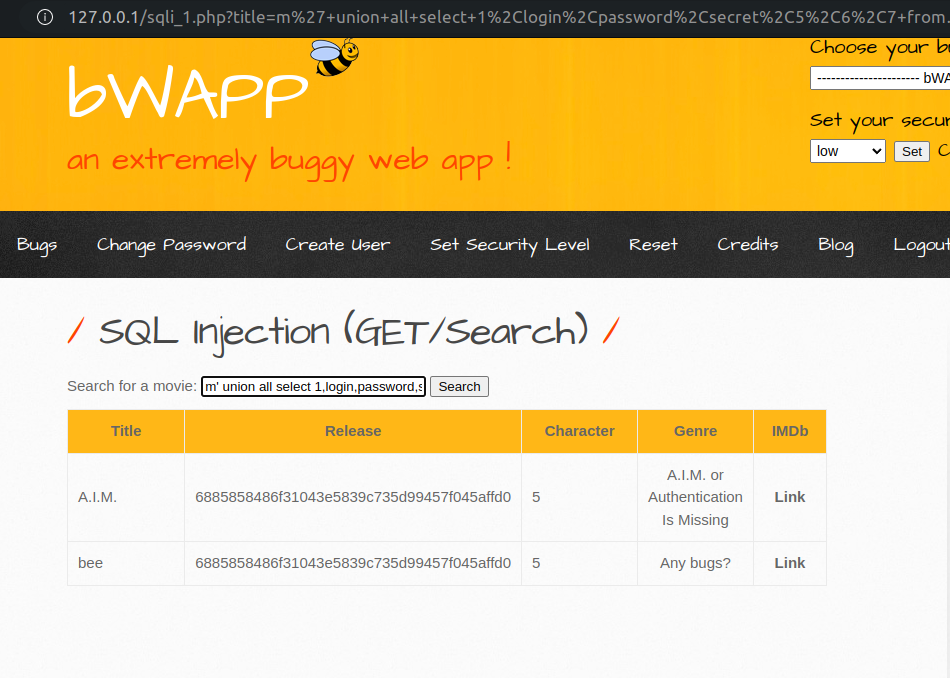
Task: Select Set Security Level in navigation
Action: click(x=510, y=245)
